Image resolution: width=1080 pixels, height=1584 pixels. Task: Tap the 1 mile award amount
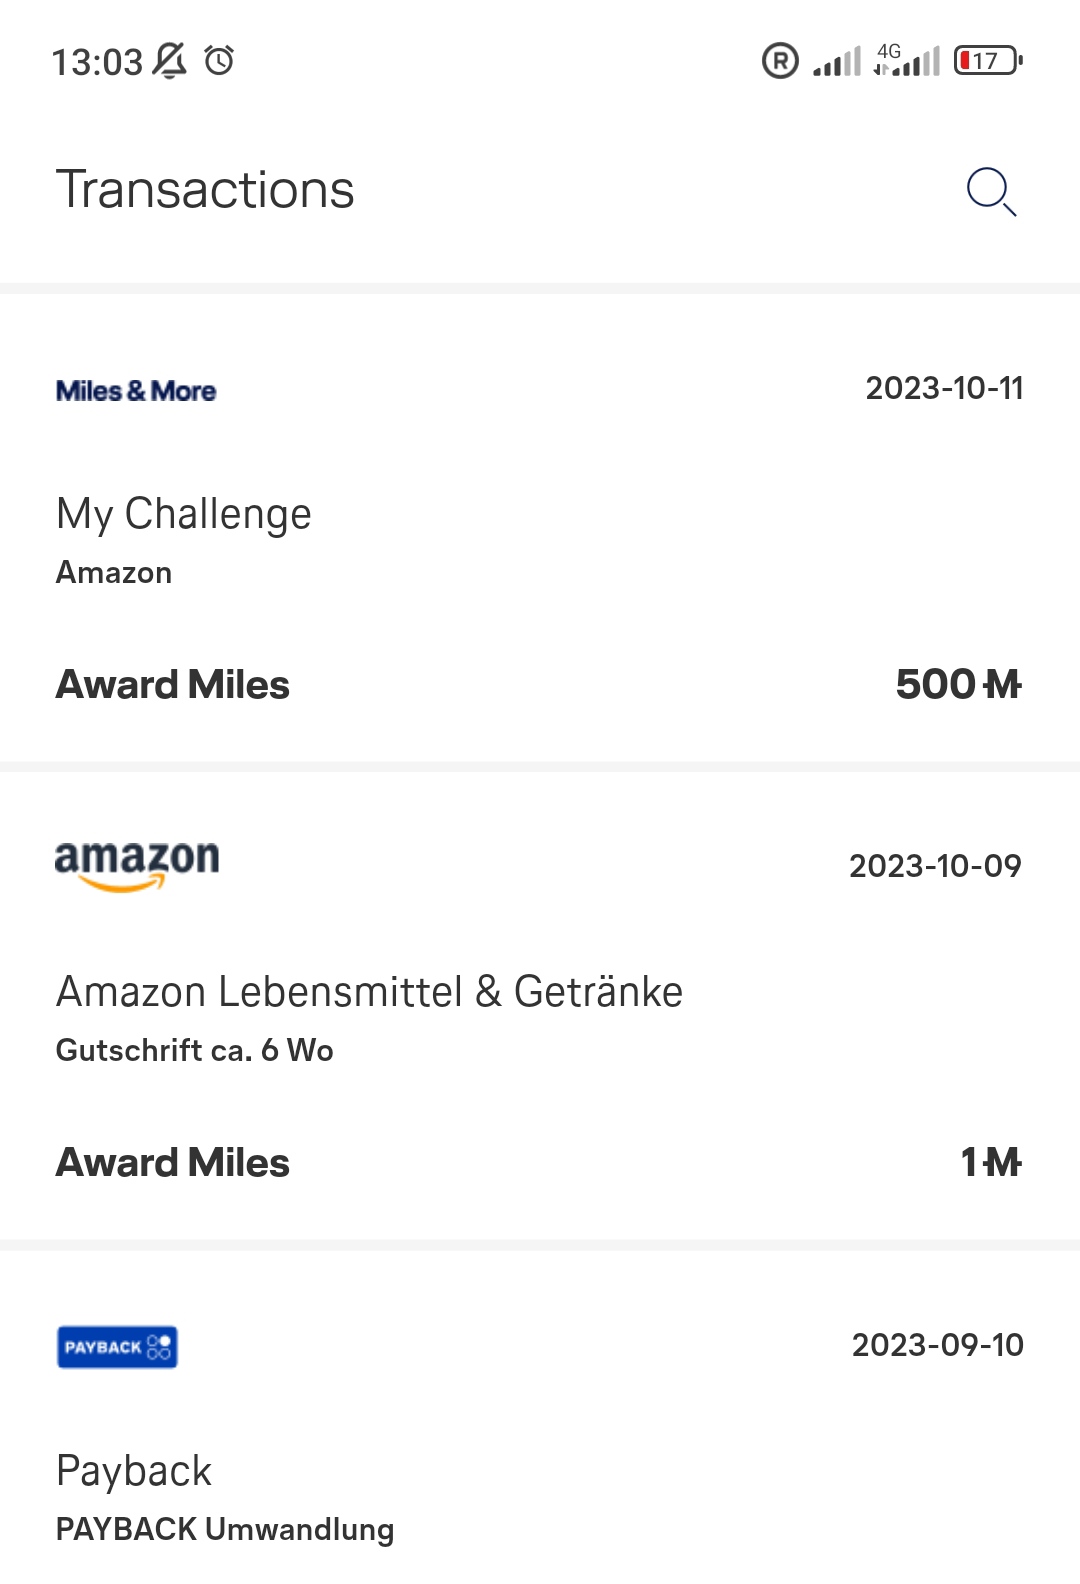pos(990,1163)
